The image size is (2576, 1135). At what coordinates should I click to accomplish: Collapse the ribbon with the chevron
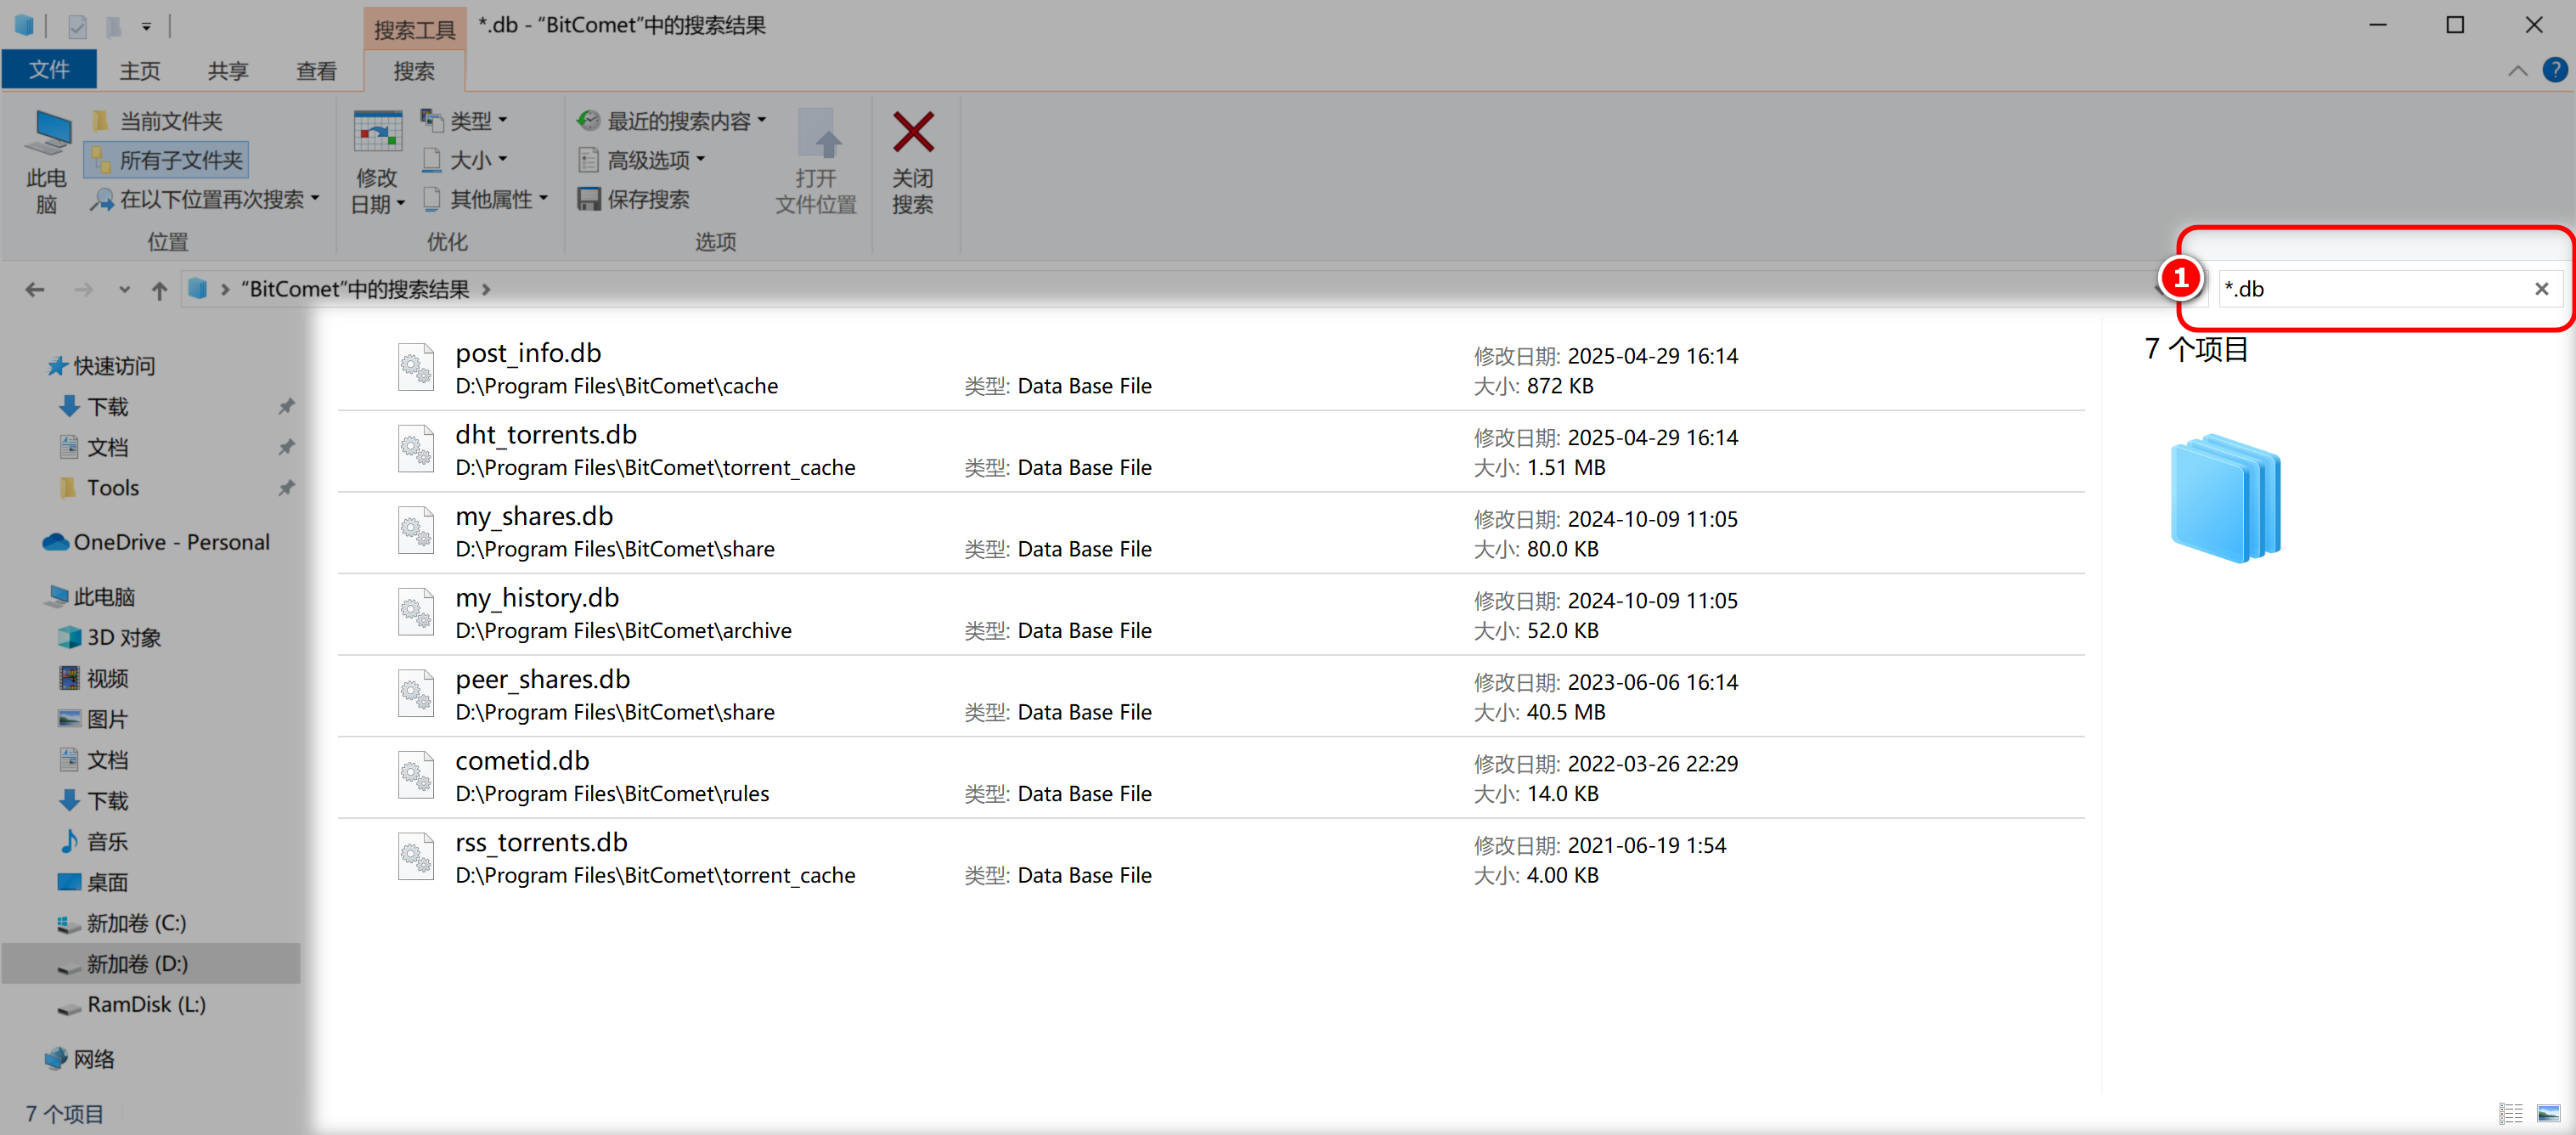2518,71
